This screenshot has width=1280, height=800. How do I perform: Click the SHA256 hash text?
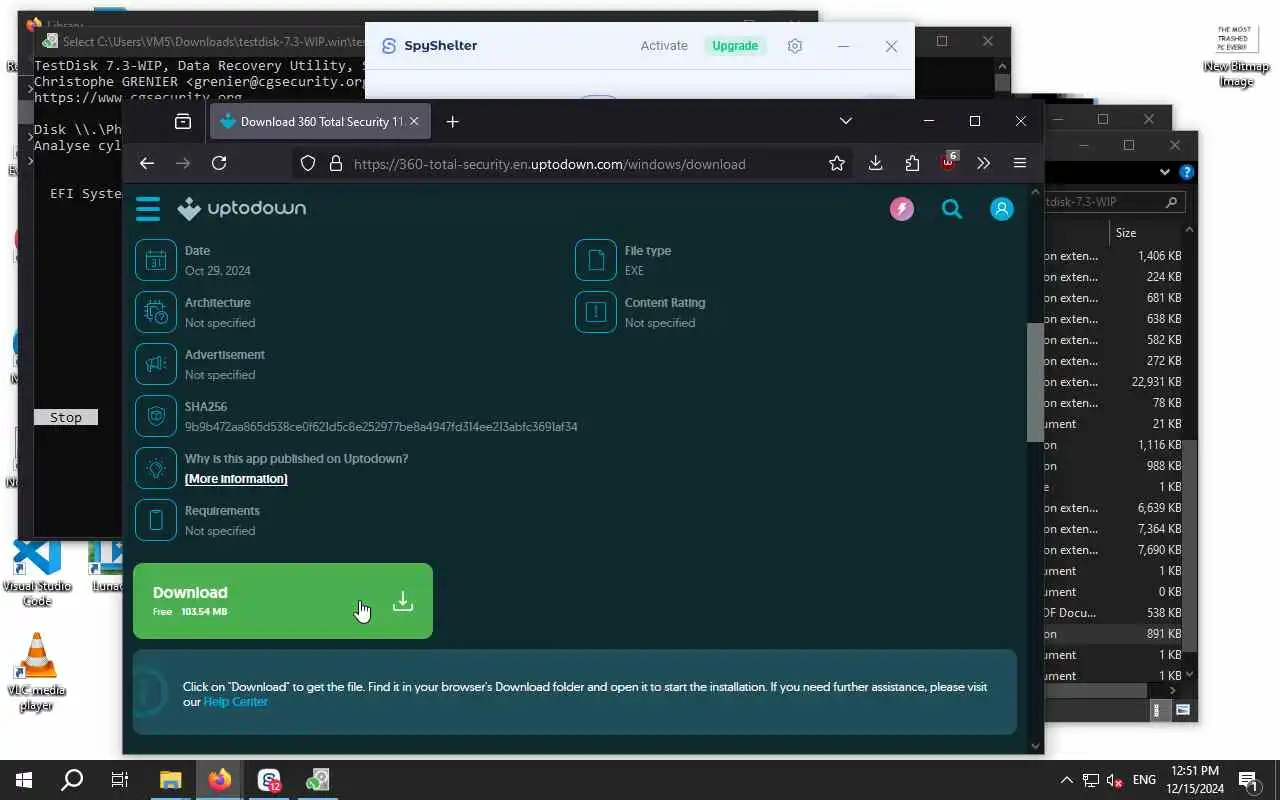point(381,427)
